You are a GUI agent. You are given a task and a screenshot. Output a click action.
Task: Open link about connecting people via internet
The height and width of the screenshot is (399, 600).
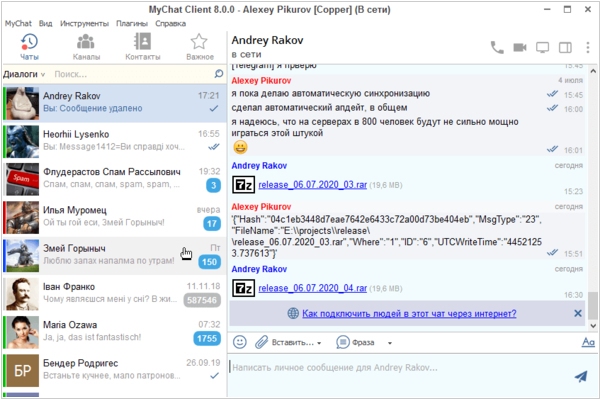point(409,314)
